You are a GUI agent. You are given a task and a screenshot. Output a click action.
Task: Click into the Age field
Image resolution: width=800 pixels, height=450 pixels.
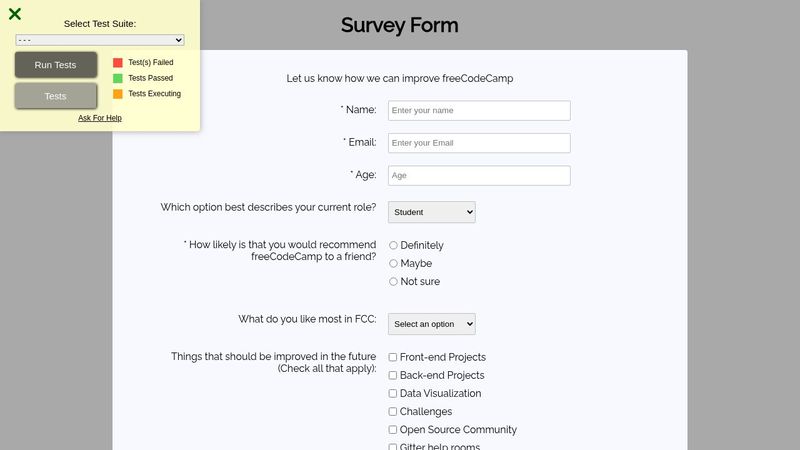(x=479, y=175)
